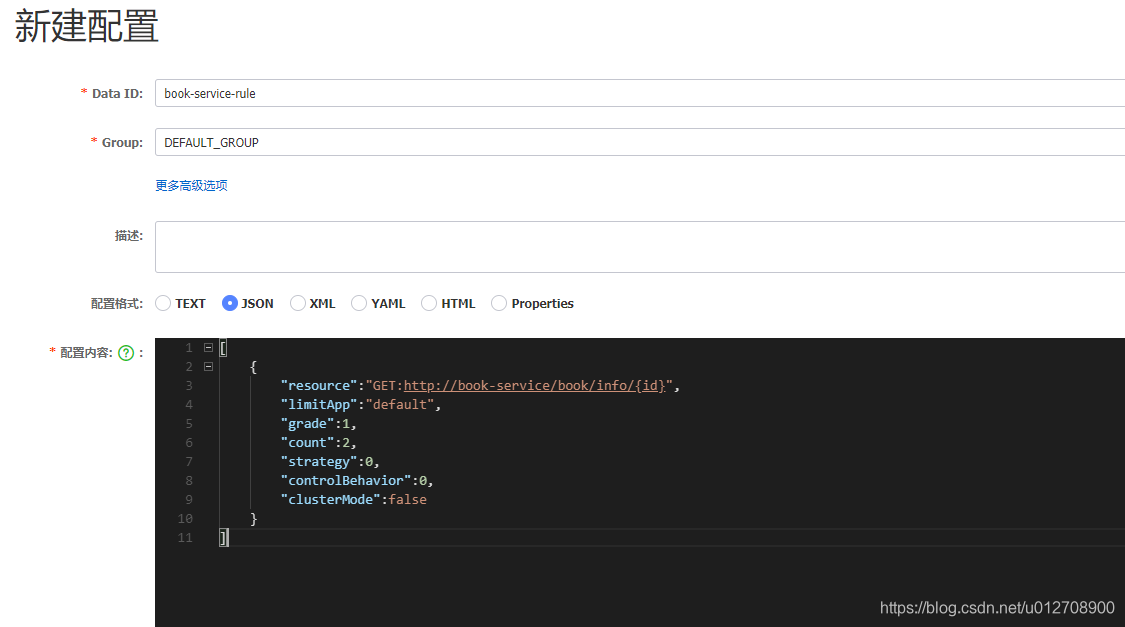Click into the 描述 description textarea
The width and height of the screenshot is (1125, 627).
[640, 247]
